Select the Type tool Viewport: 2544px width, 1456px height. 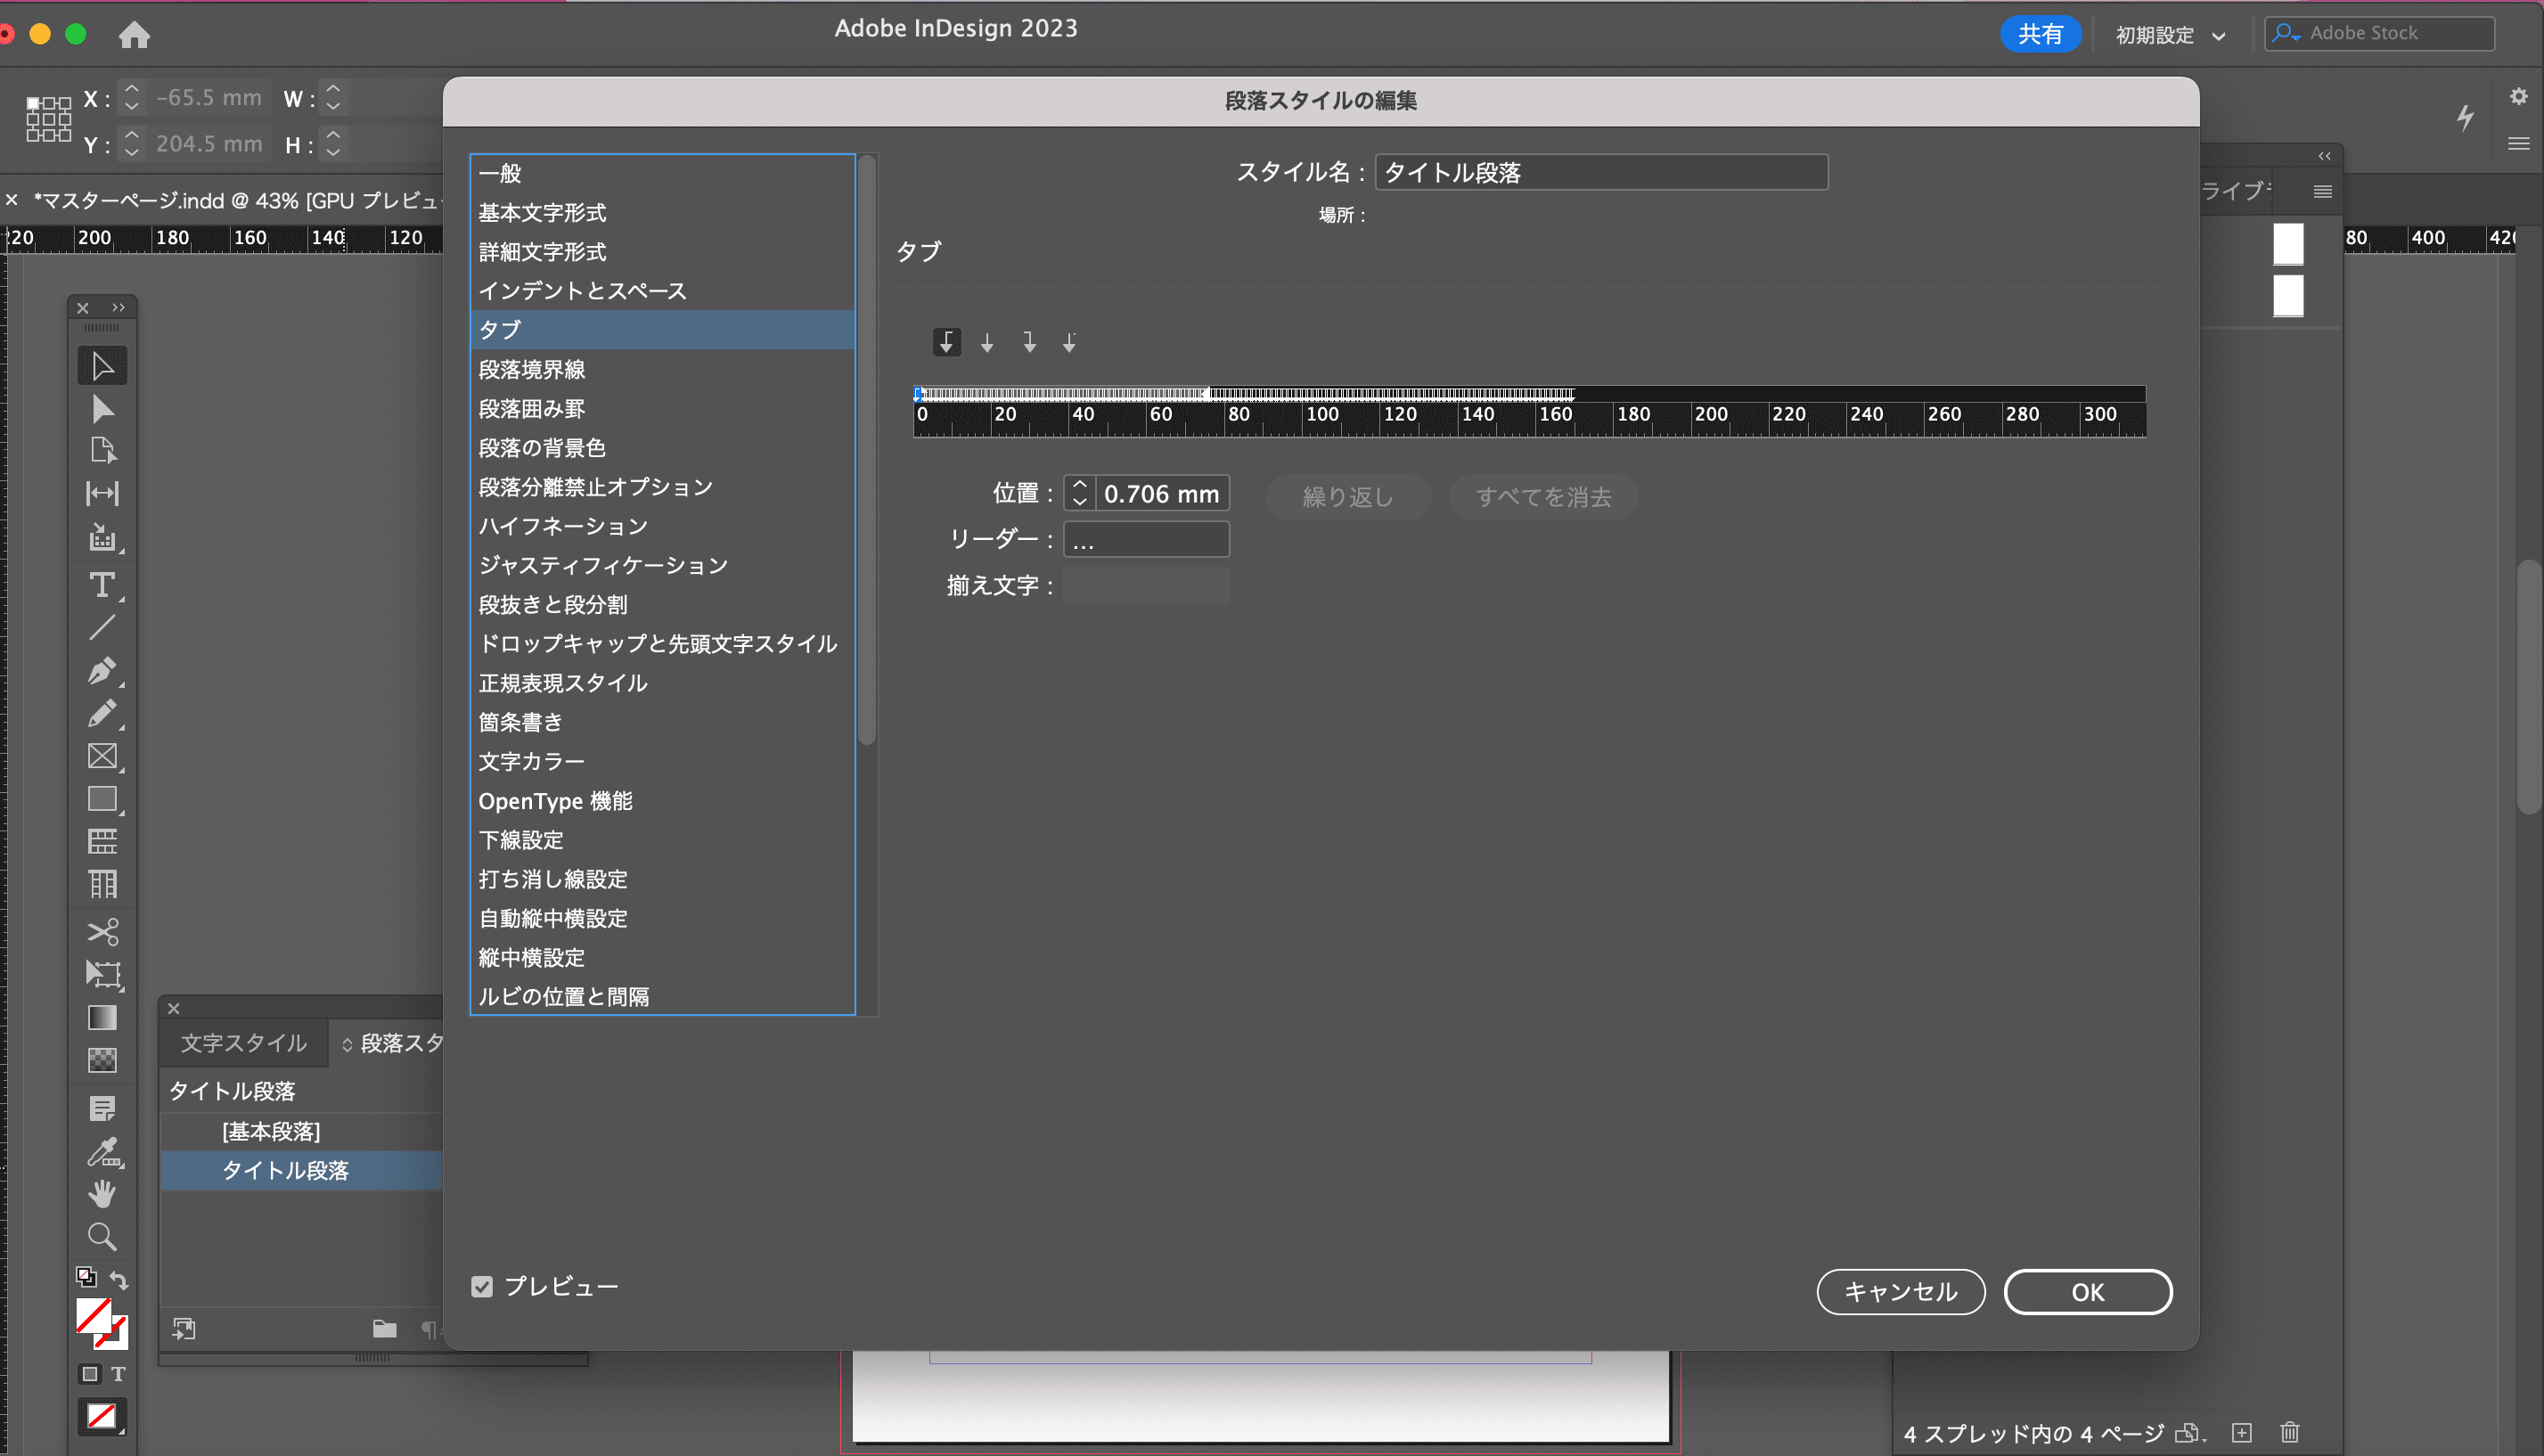(102, 585)
